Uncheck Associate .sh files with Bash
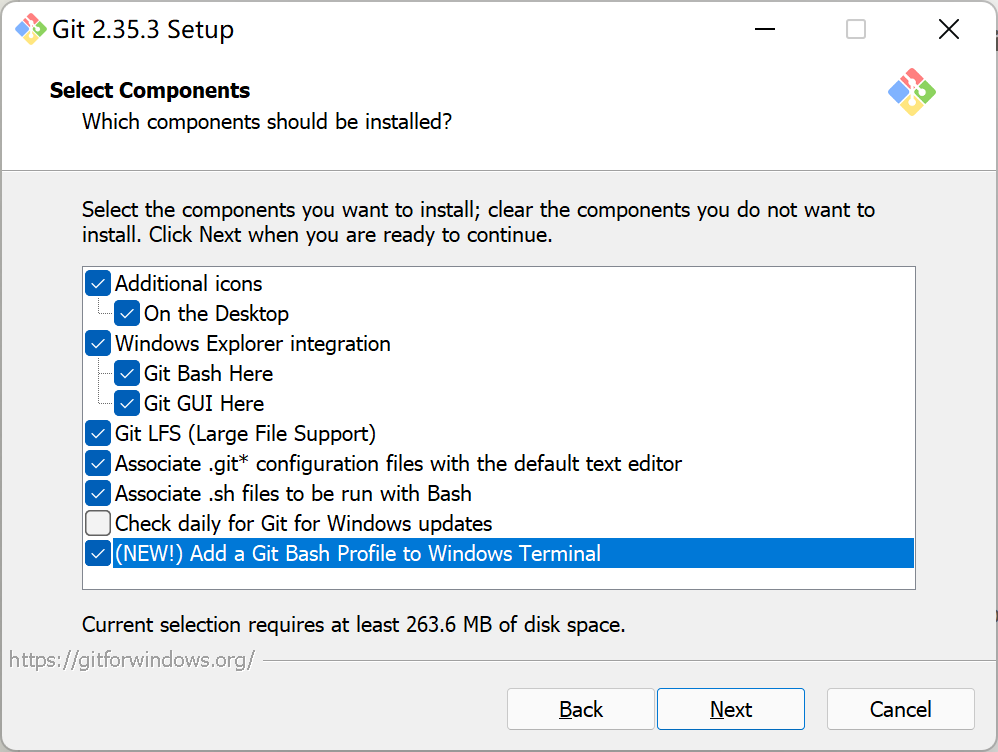The height and width of the screenshot is (752, 998). coord(98,494)
